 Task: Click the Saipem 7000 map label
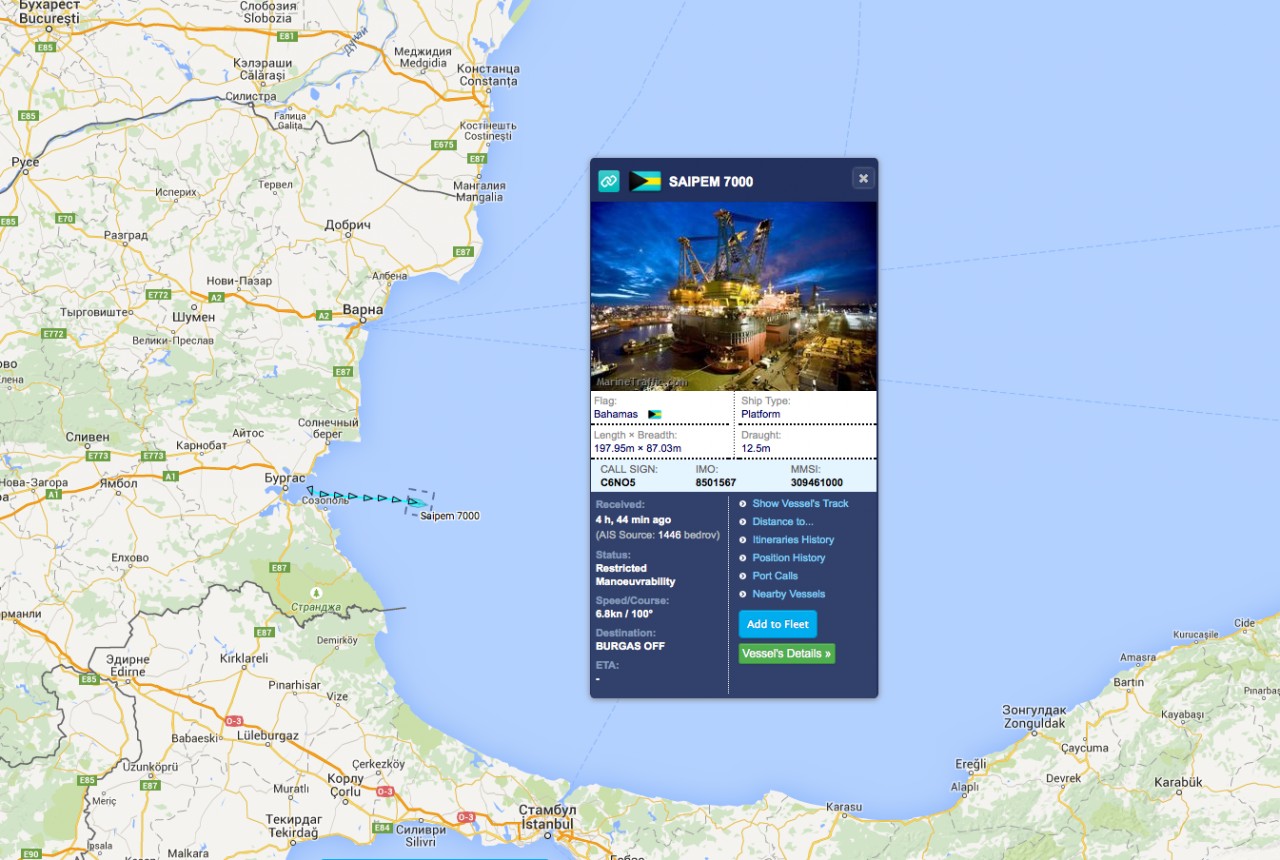pyautogui.click(x=449, y=516)
